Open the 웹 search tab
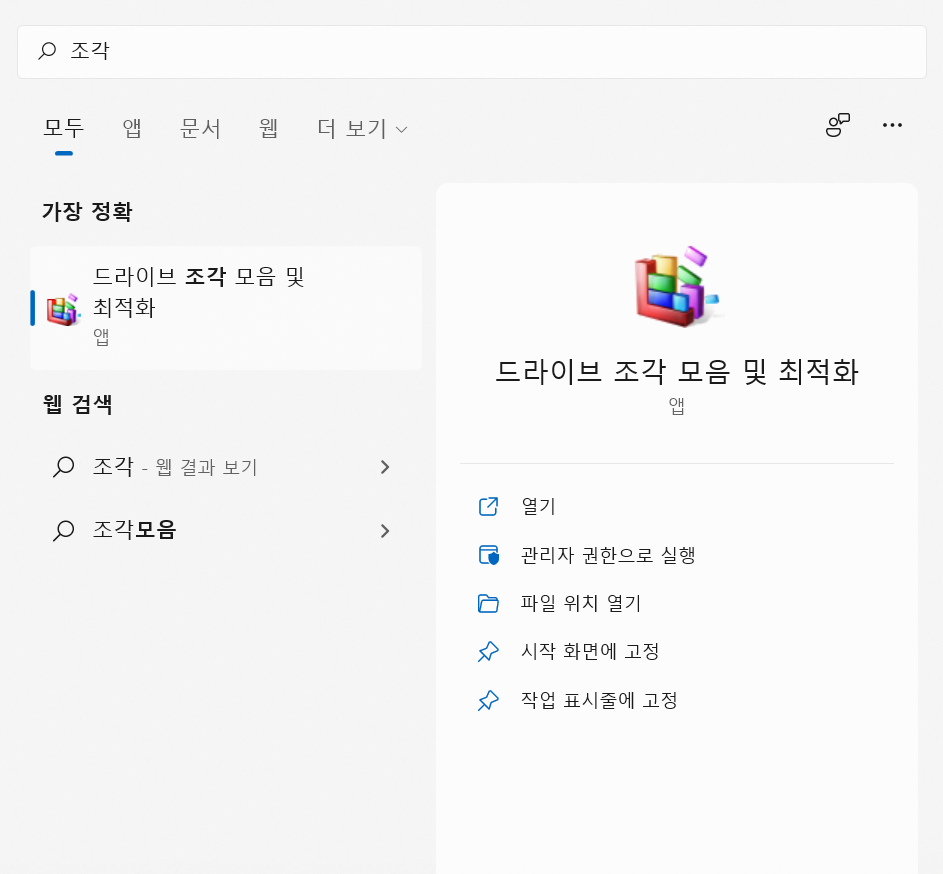 click(267, 128)
